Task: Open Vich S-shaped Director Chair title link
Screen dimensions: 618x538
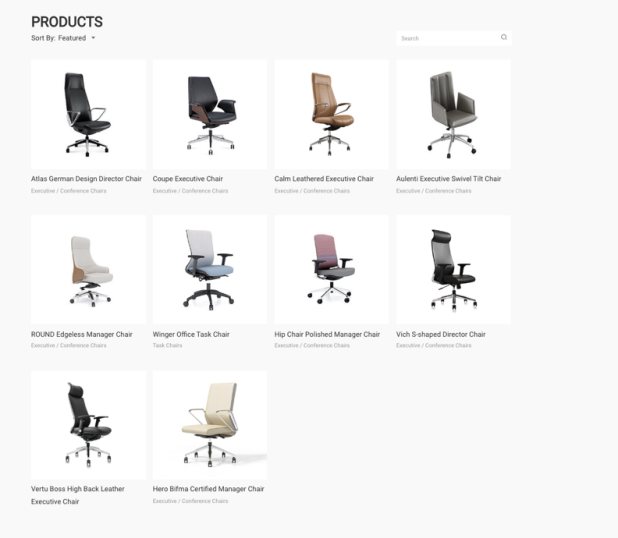Action: pos(441,334)
